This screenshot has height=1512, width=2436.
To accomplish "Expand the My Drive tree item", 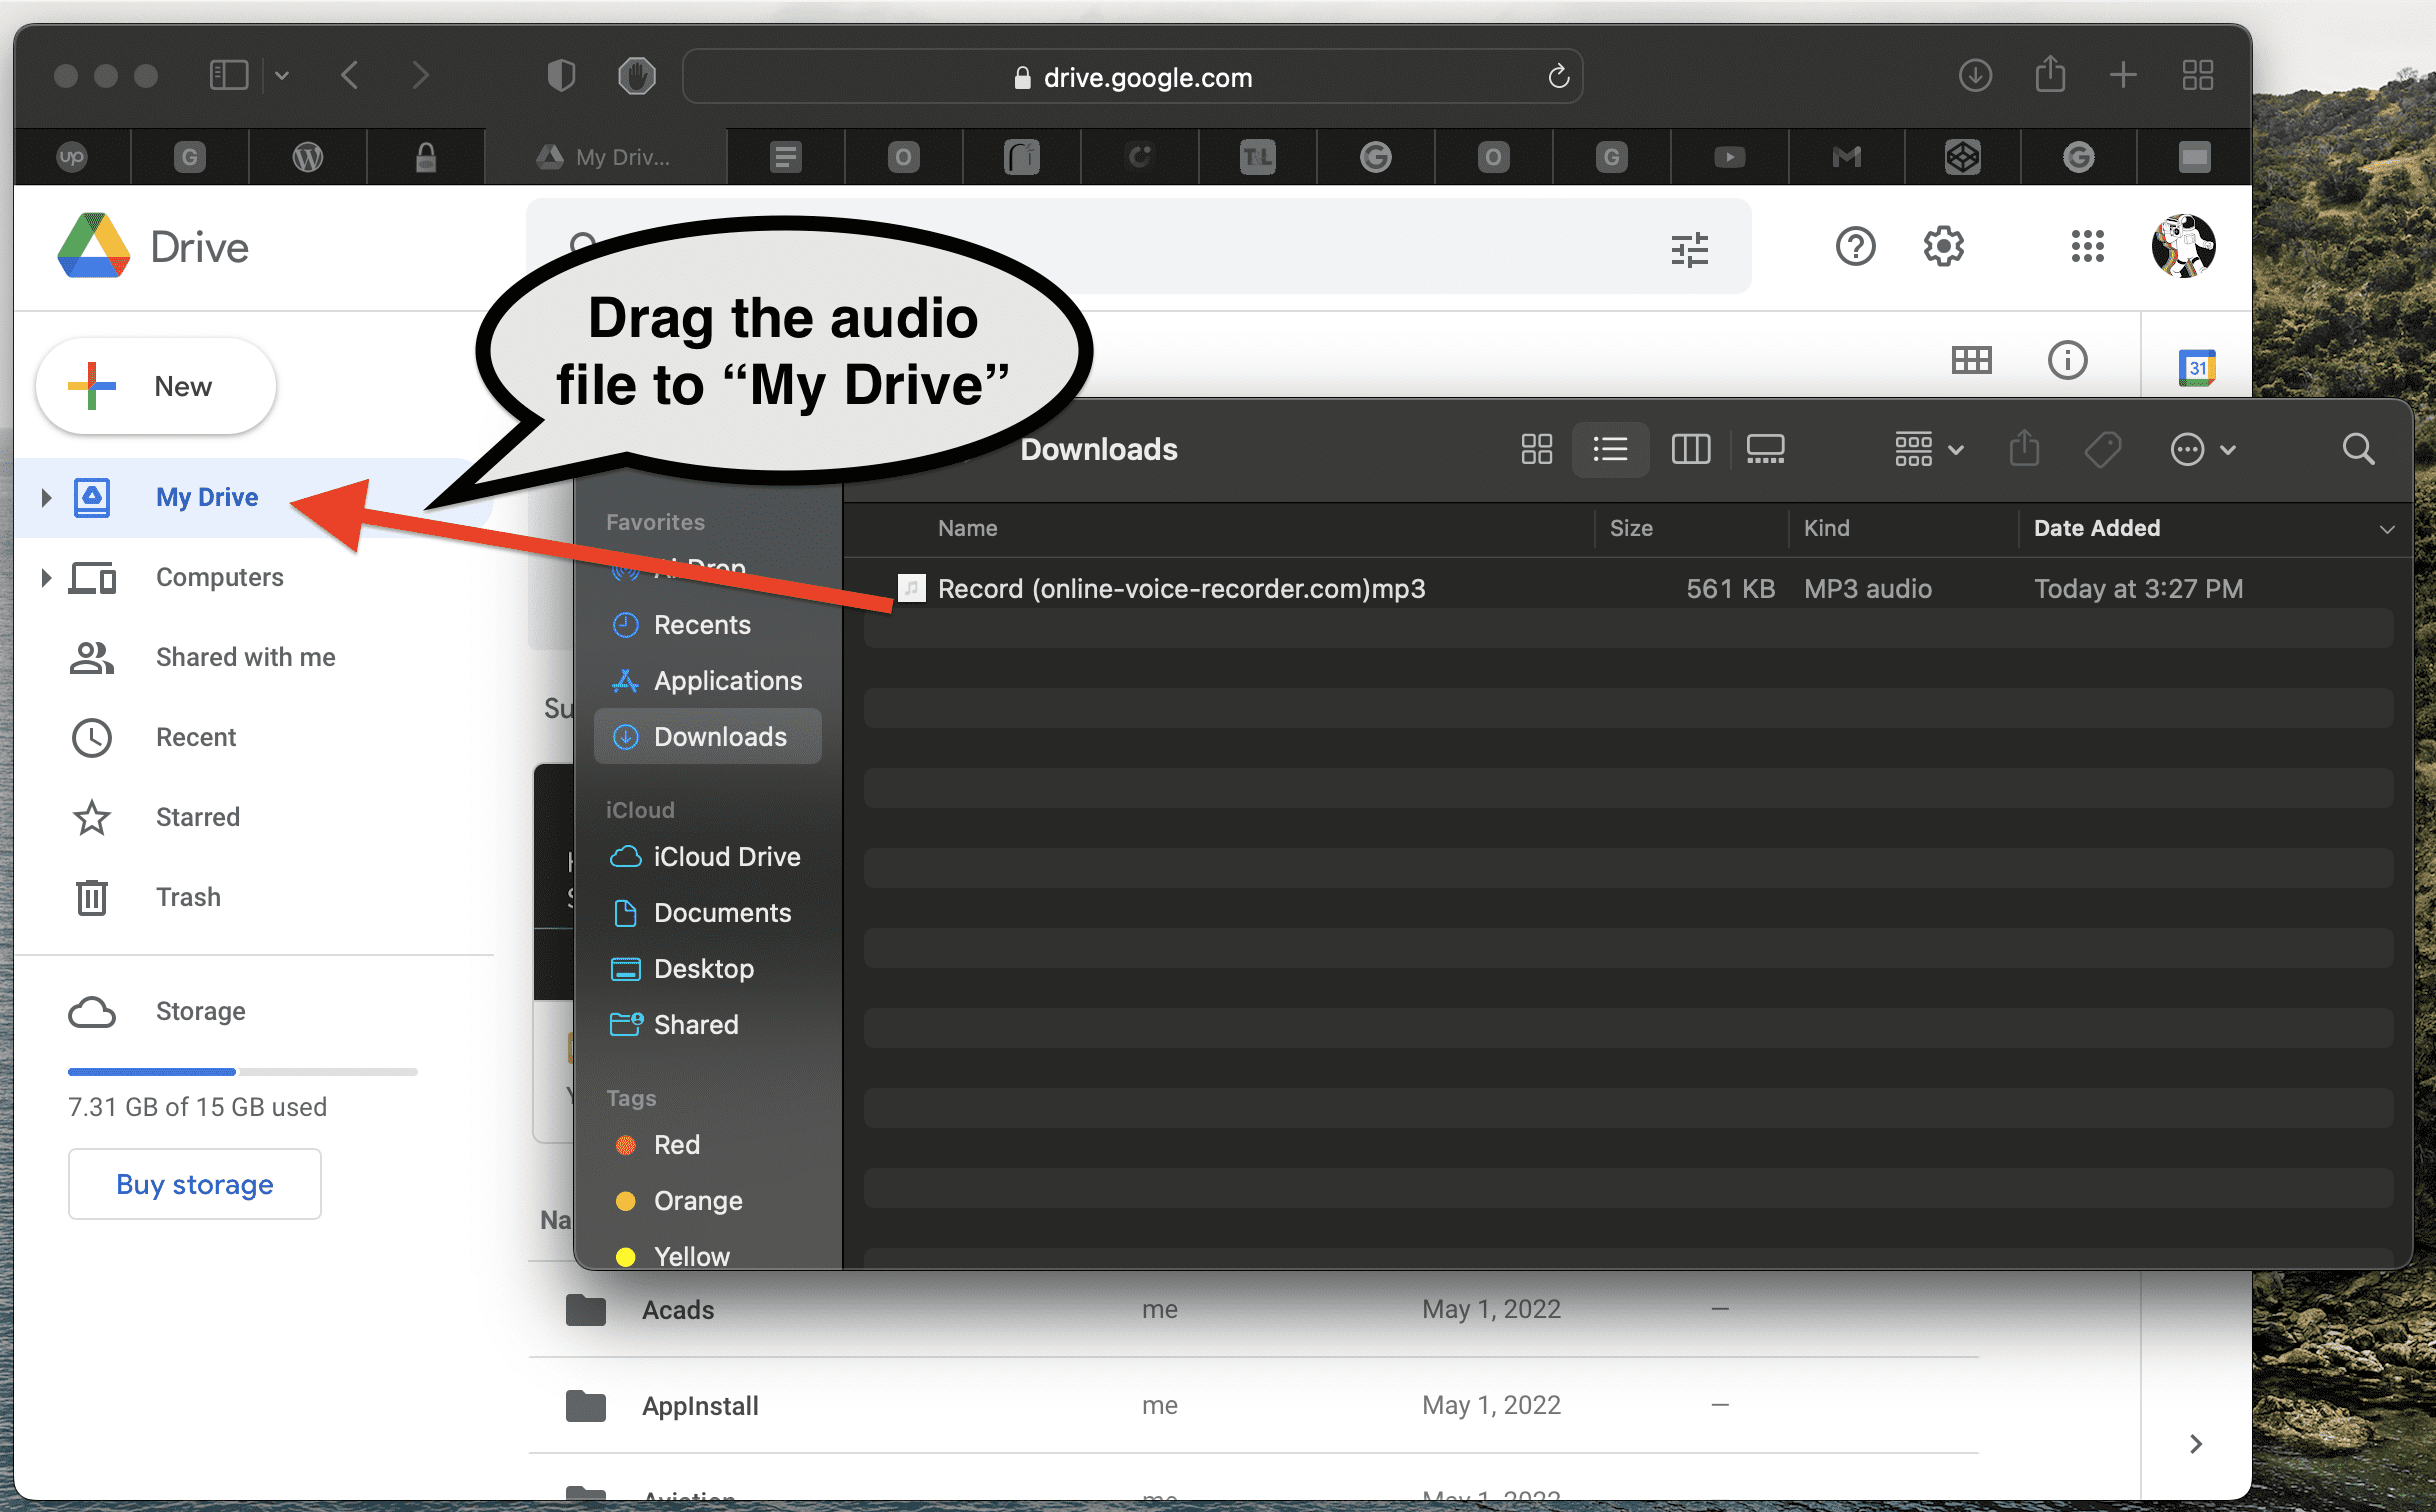I will [x=45, y=497].
